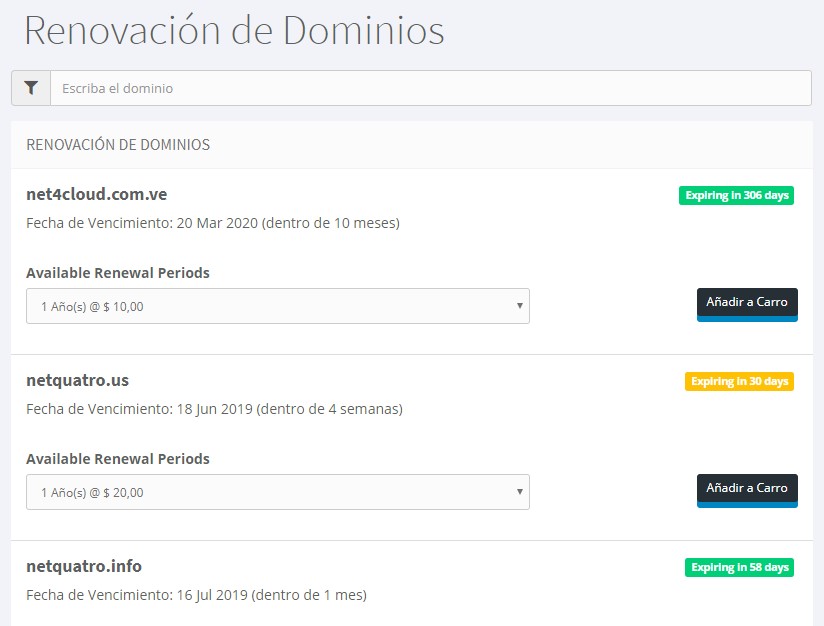Select the netquatro.info domain name
The height and width of the screenshot is (626, 824).
coord(84,566)
